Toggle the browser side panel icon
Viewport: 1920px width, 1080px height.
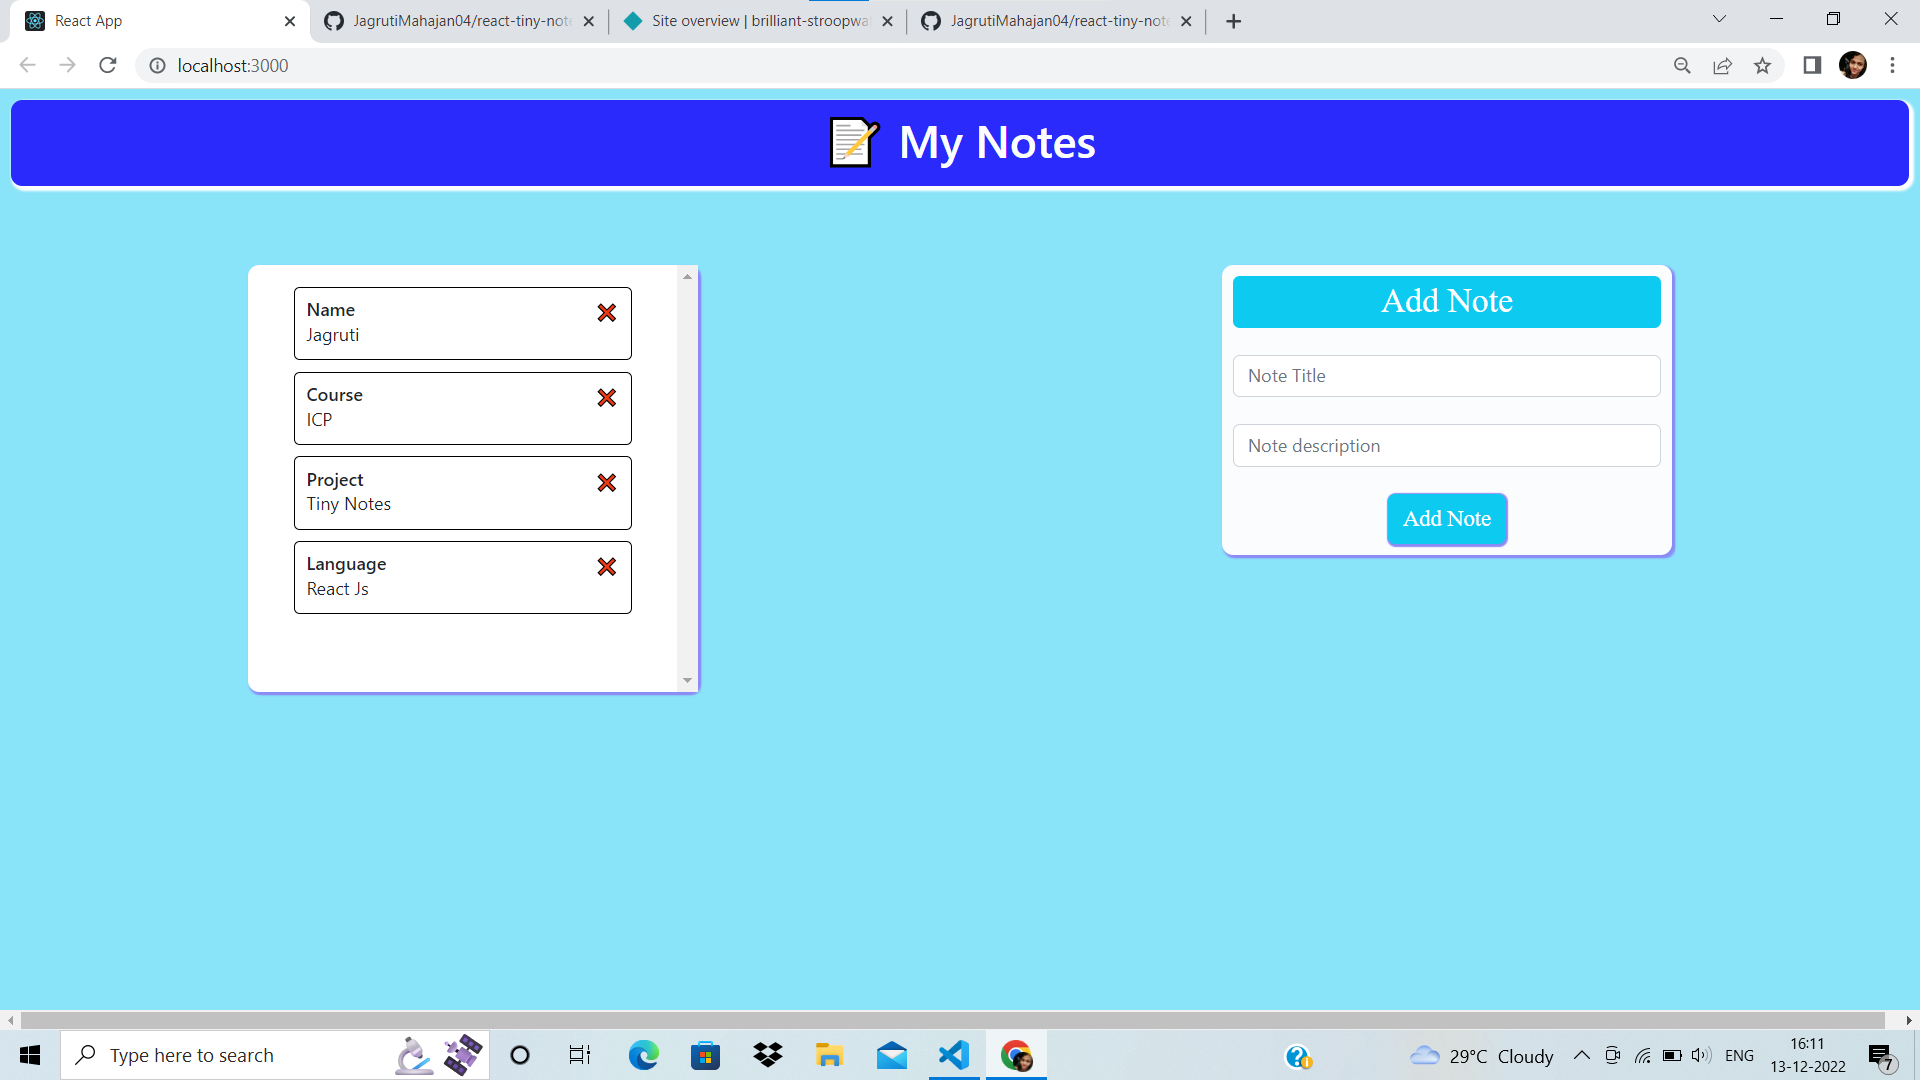click(1811, 66)
